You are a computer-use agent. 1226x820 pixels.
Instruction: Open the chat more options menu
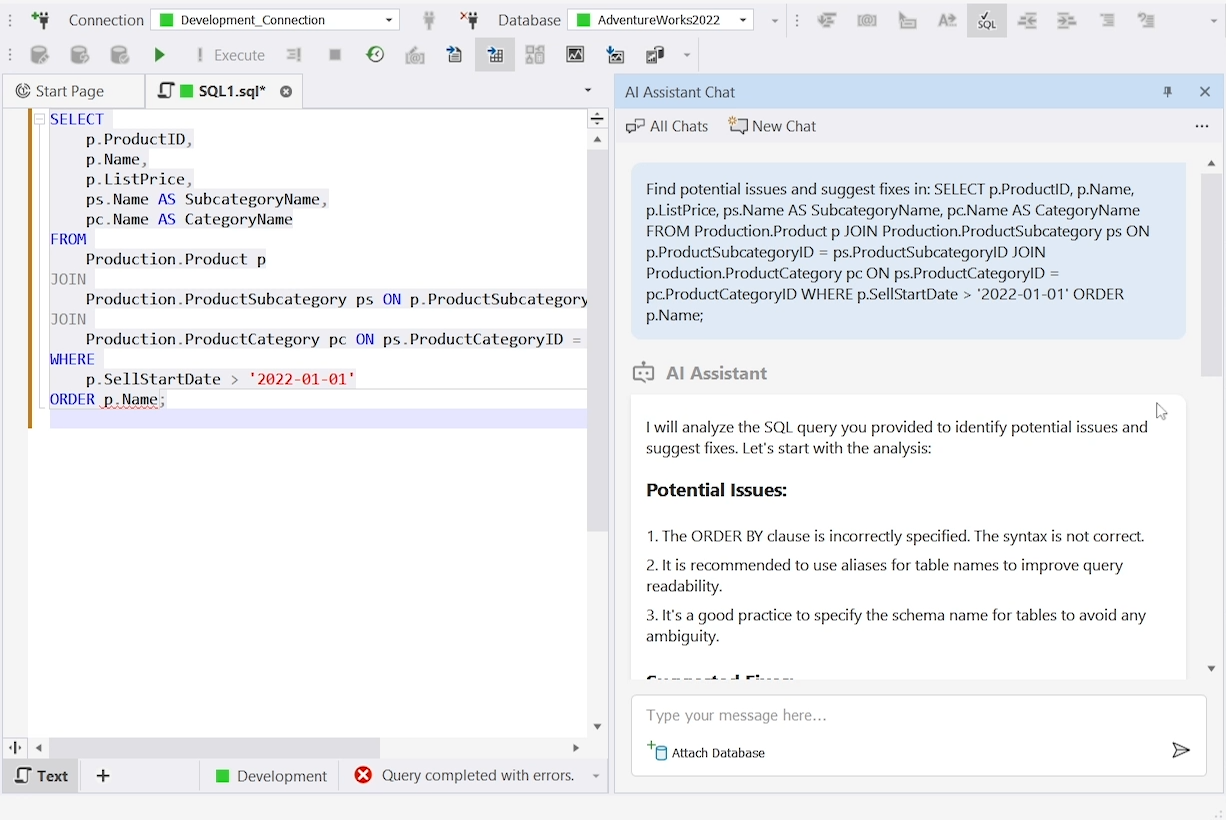pos(1202,126)
